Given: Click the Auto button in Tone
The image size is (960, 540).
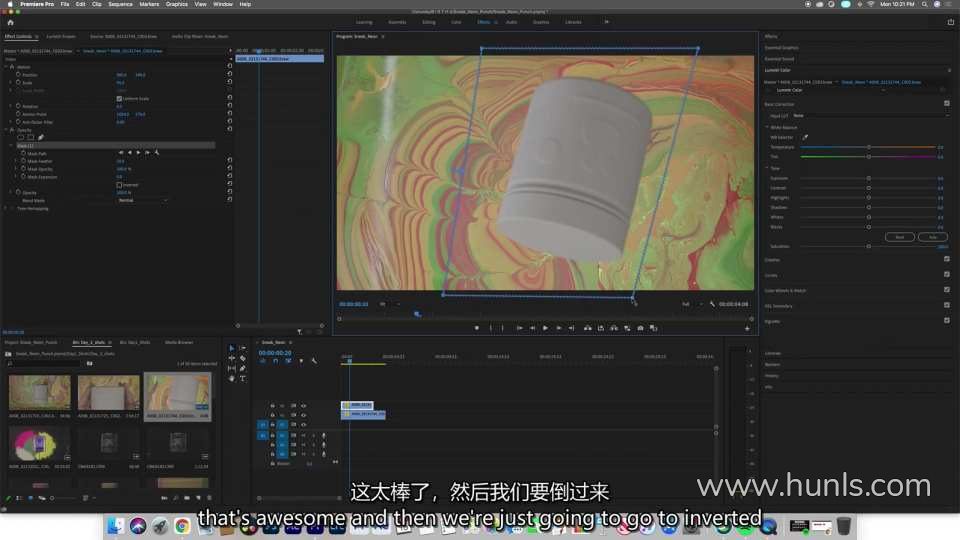Looking at the screenshot, I should [933, 237].
